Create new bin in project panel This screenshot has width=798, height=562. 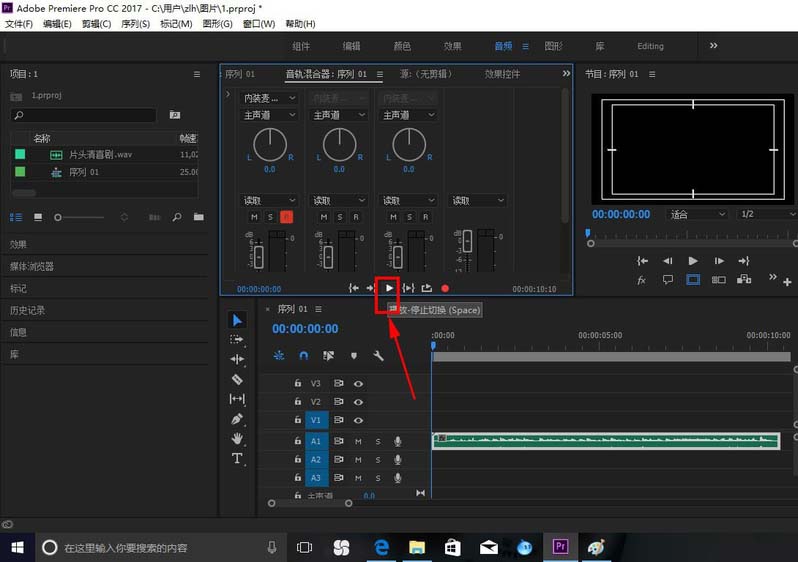[198, 217]
